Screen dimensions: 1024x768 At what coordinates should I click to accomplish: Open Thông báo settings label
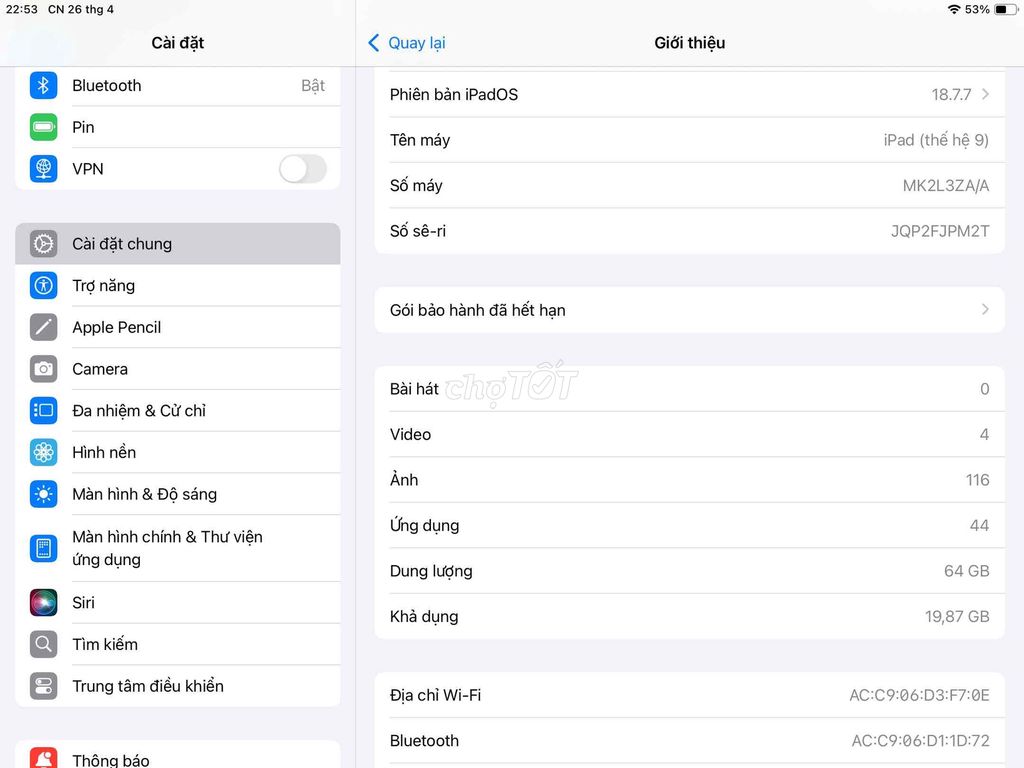110,760
